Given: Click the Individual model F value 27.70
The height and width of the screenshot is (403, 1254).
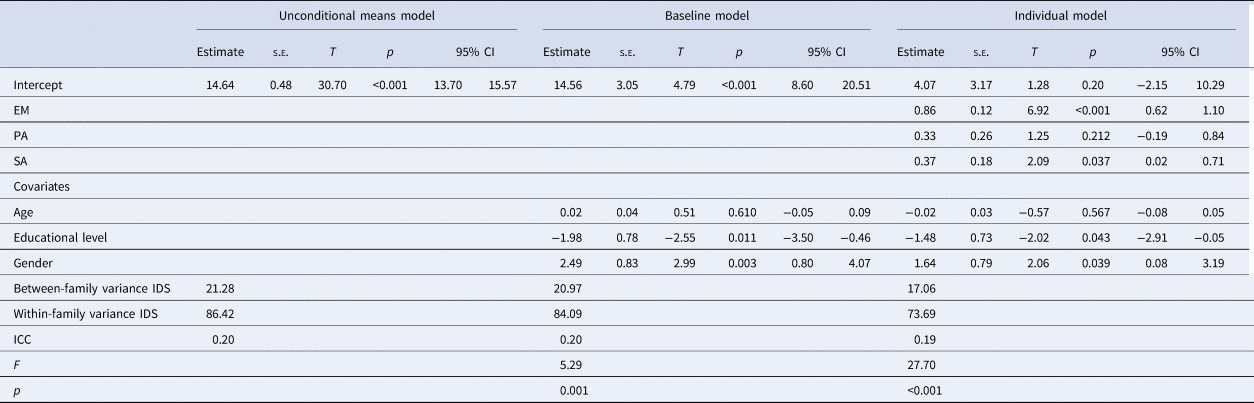Looking at the screenshot, I should click(x=912, y=365).
